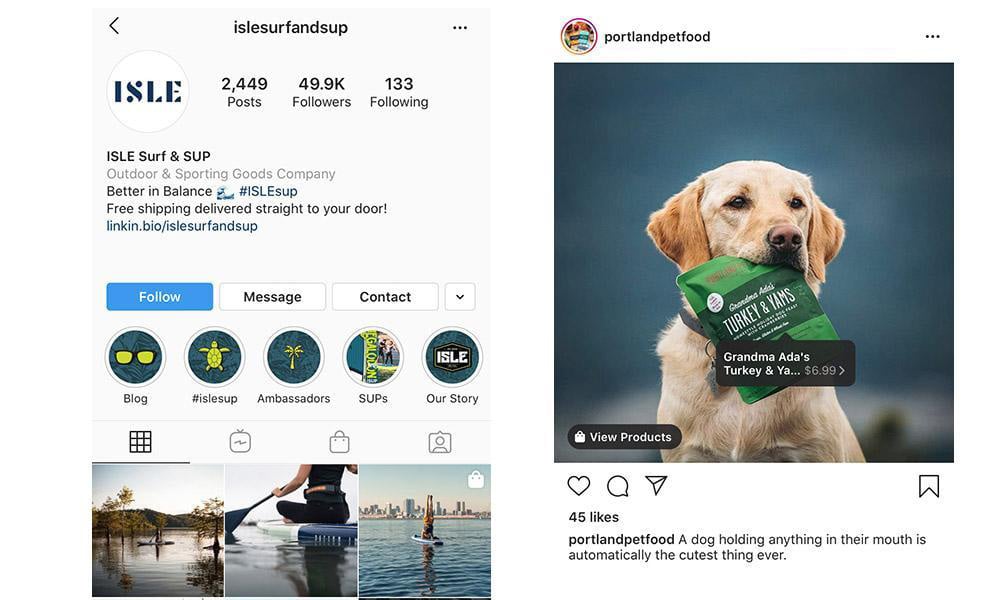Save the portlandpetfood post with the bookmark
Viewport: 1000px width, 600px height.
pyautogui.click(x=928, y=485)
